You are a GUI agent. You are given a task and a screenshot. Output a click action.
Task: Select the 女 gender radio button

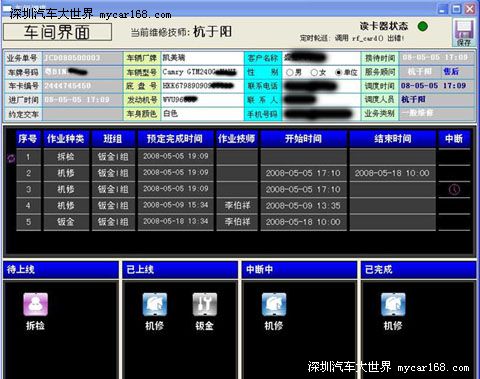pos(314,72)
